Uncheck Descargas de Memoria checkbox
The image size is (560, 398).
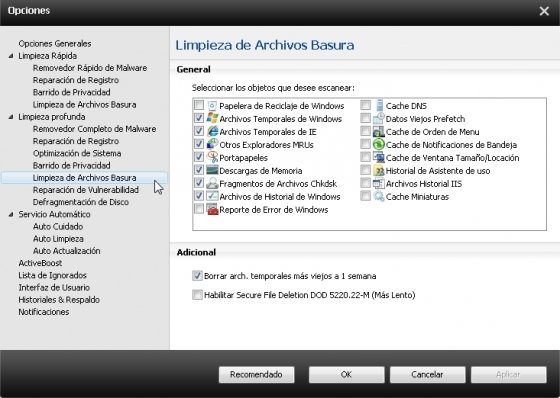point(199,170)
